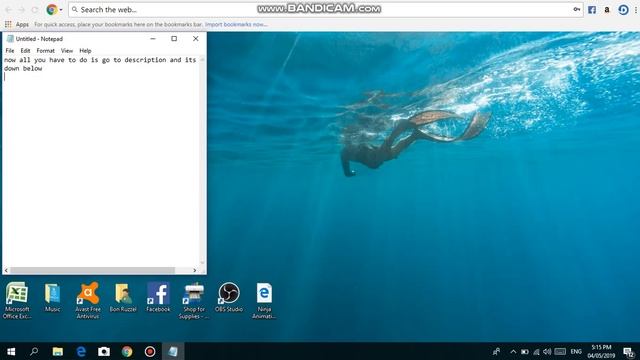Open File Explorer from taskbar

pyautogui.click(x=58, y=351)
